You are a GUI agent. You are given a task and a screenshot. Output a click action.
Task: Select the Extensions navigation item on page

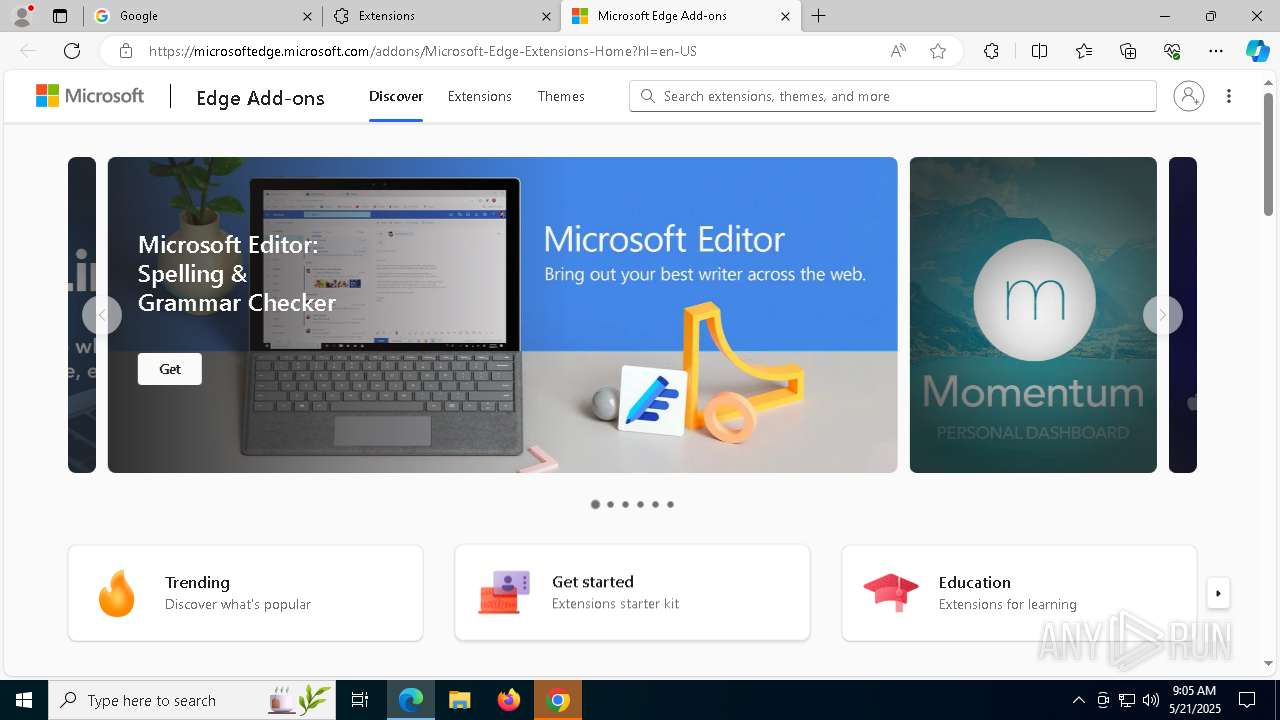(480, 96)
